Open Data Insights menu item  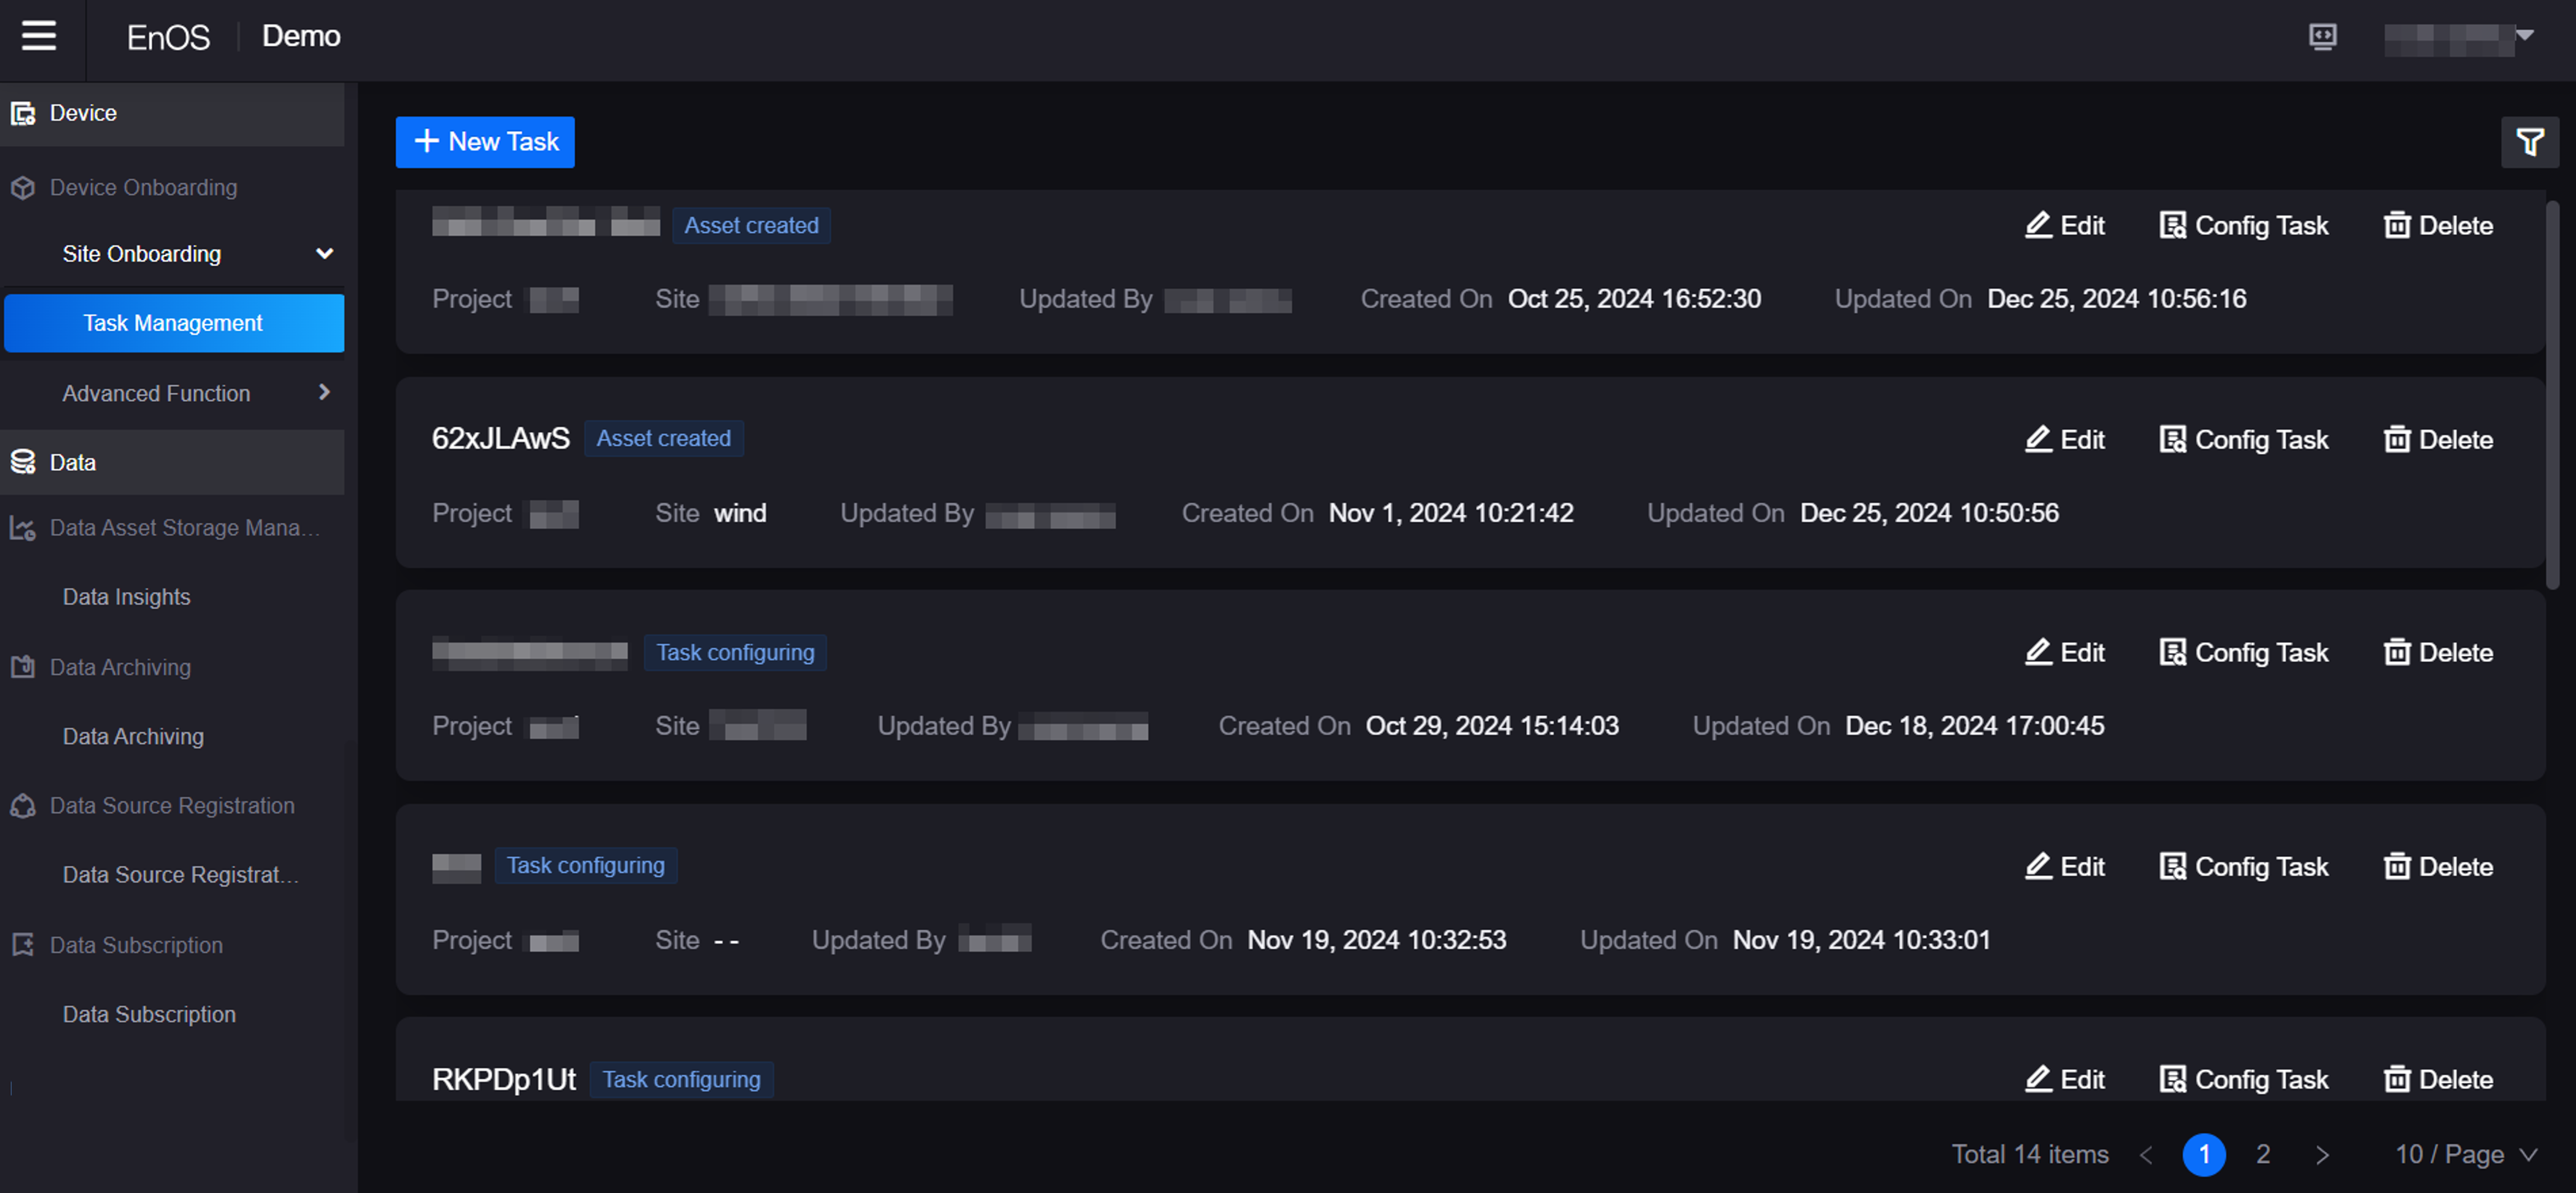coord(126,597)
